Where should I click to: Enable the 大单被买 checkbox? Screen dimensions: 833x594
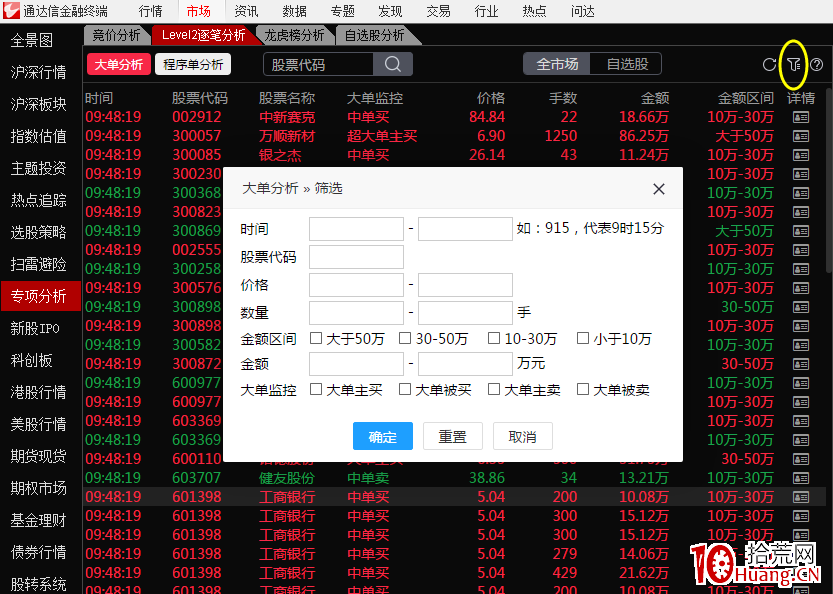[405, 389]
